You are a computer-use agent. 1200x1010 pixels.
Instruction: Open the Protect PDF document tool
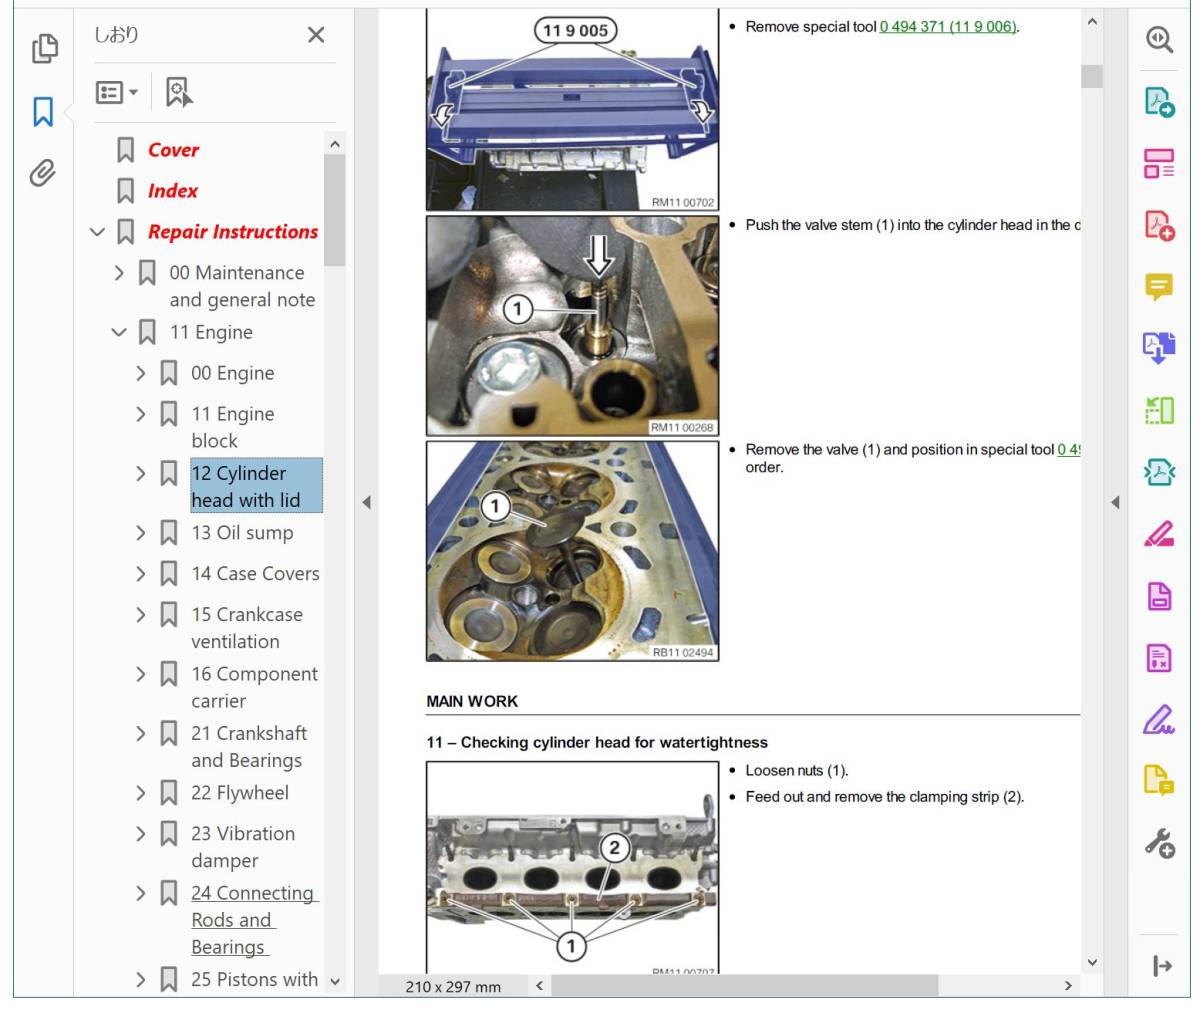[x=1159, y=596]
